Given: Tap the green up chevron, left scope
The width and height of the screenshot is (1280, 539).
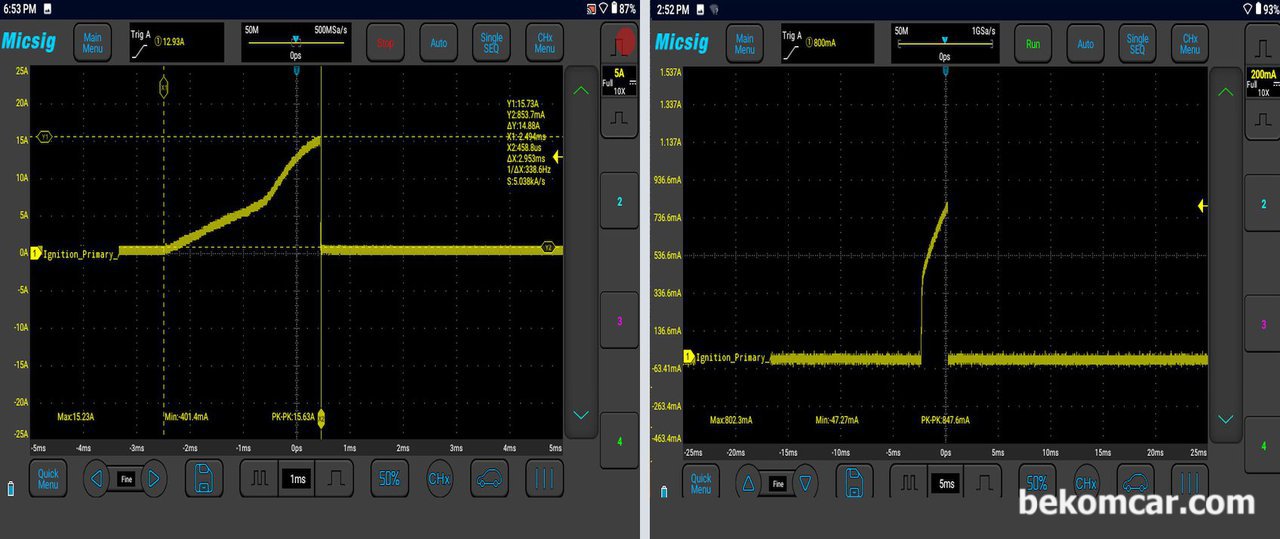Looking at the screenshot, I should (x=581, y=90).
